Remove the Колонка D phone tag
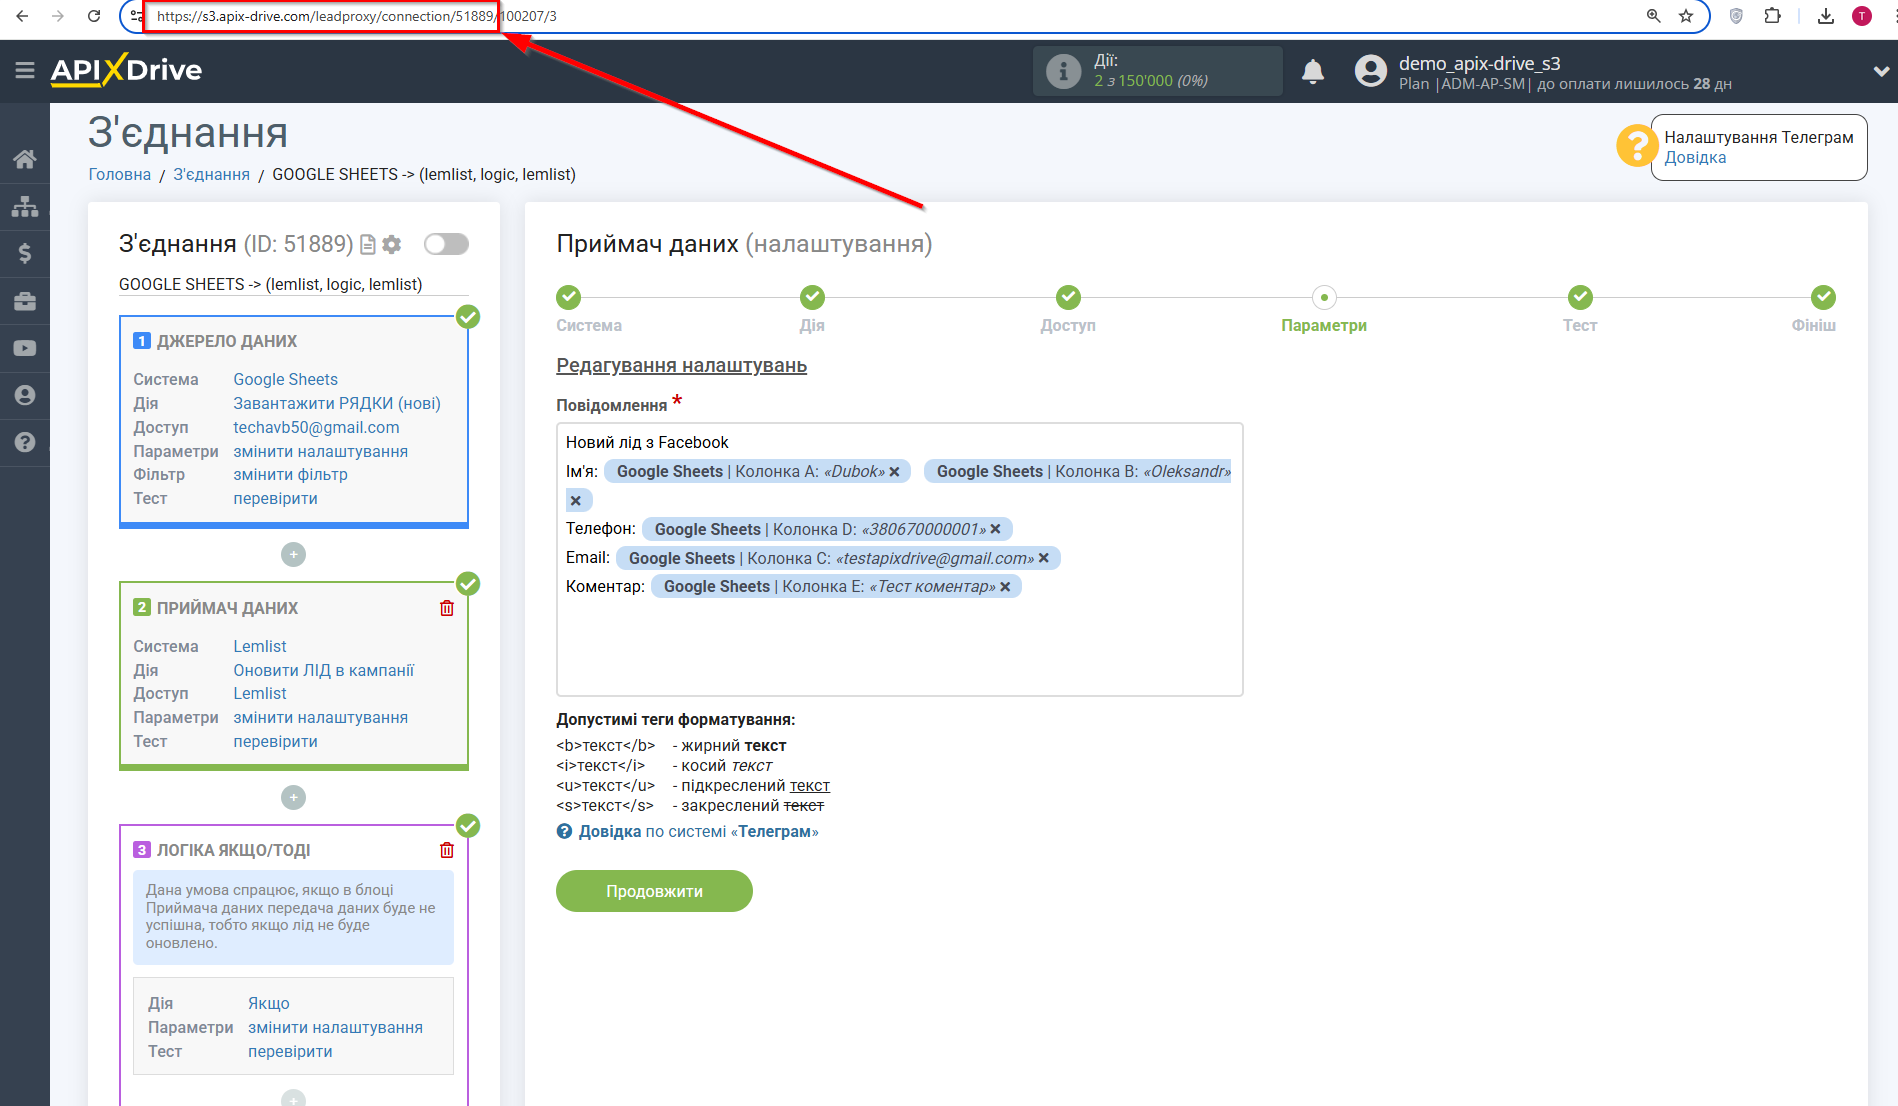The width and height of the screenshot is (1898, 1106). point(995,529)
